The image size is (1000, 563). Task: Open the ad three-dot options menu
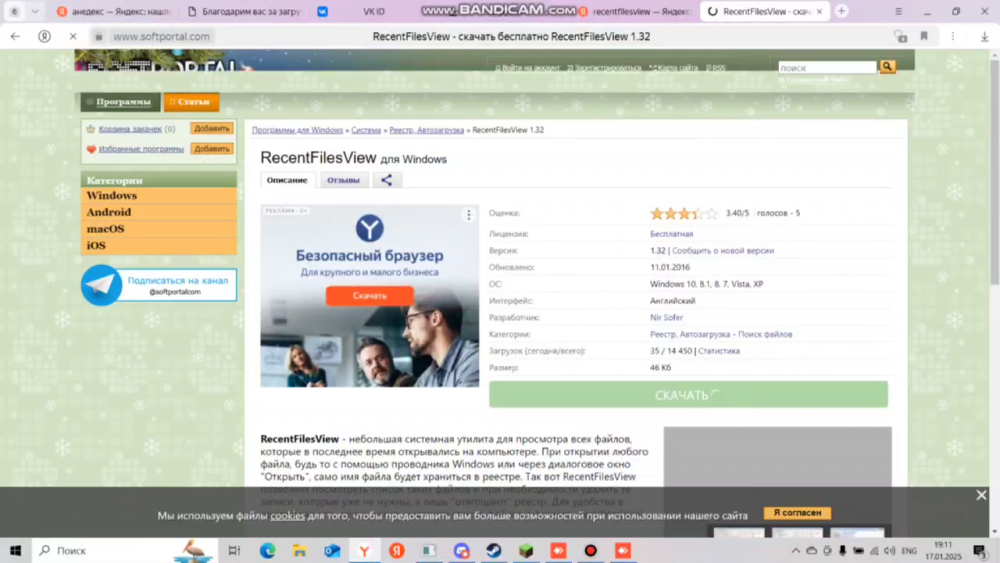click(469, 215)
